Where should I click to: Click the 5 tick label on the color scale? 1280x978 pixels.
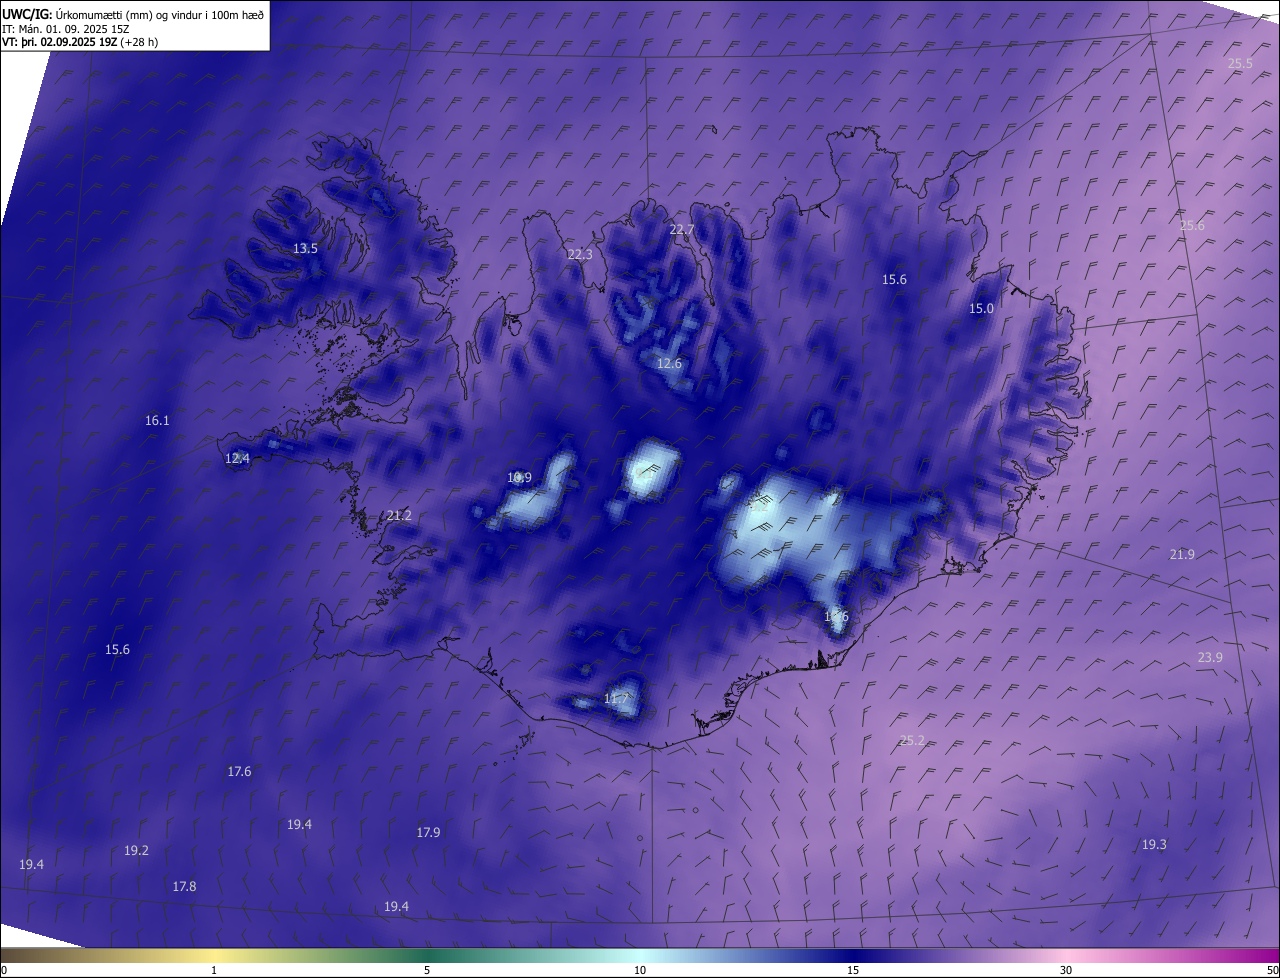(427, 970)
